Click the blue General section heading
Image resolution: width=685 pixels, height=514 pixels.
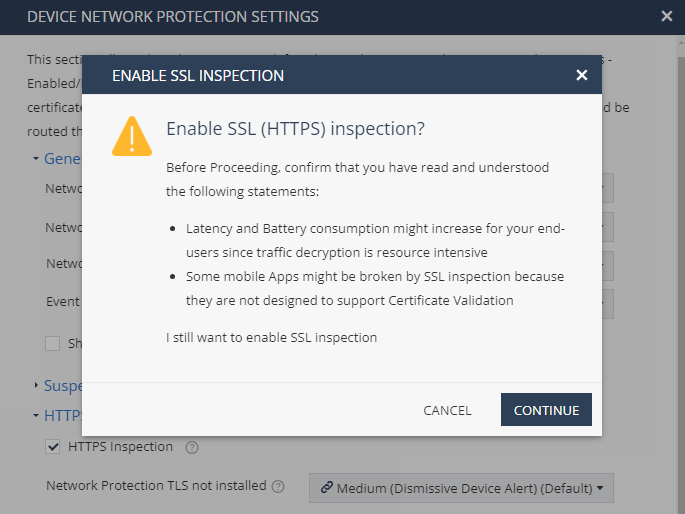click(62, 159)
